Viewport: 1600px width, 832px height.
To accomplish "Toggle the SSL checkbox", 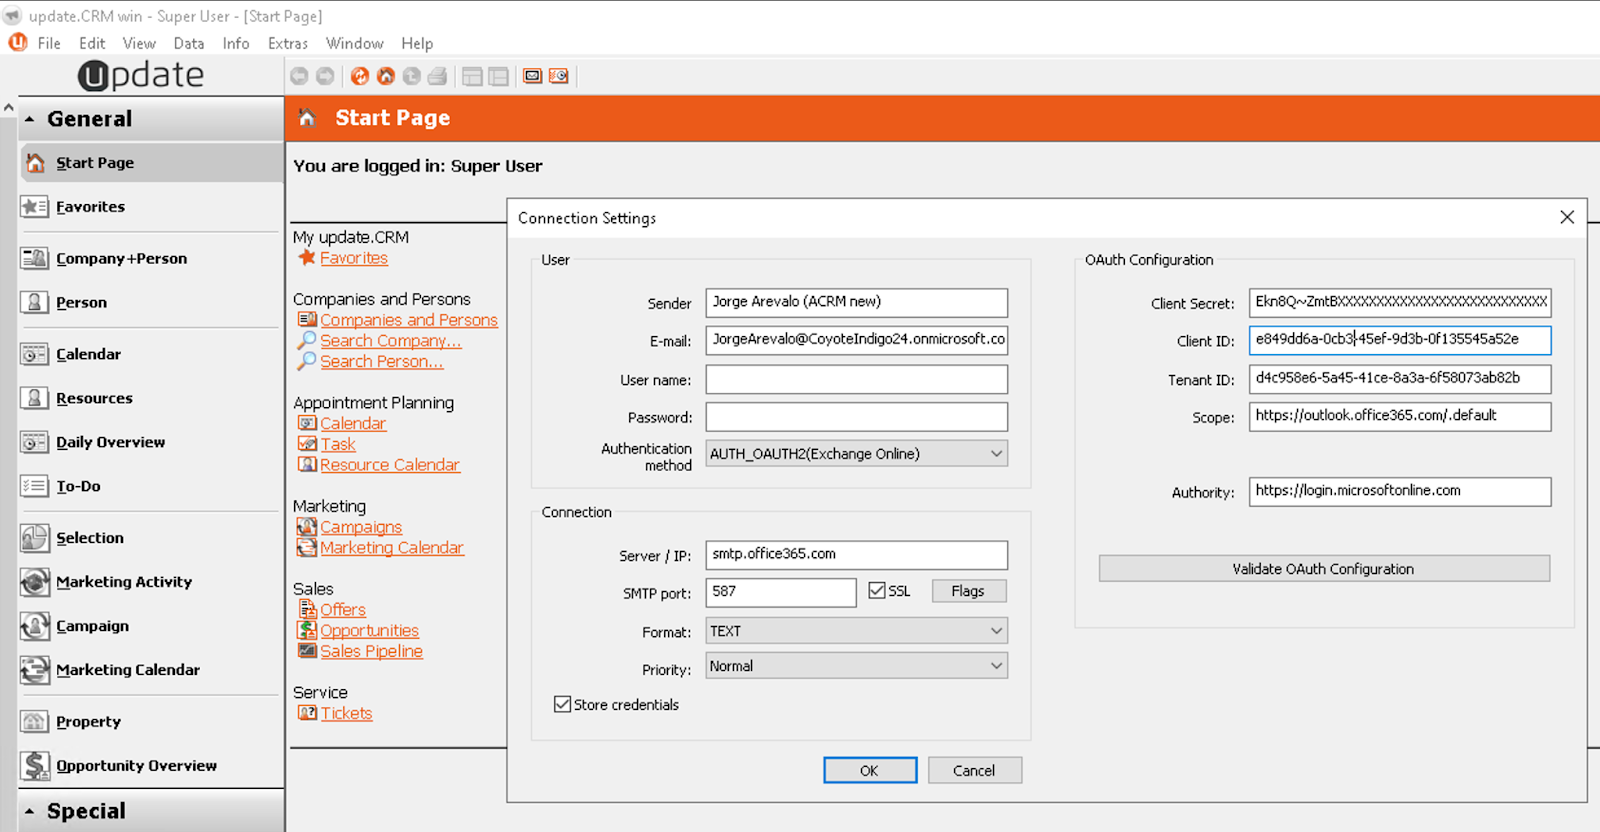I will [x=877, y=591].
